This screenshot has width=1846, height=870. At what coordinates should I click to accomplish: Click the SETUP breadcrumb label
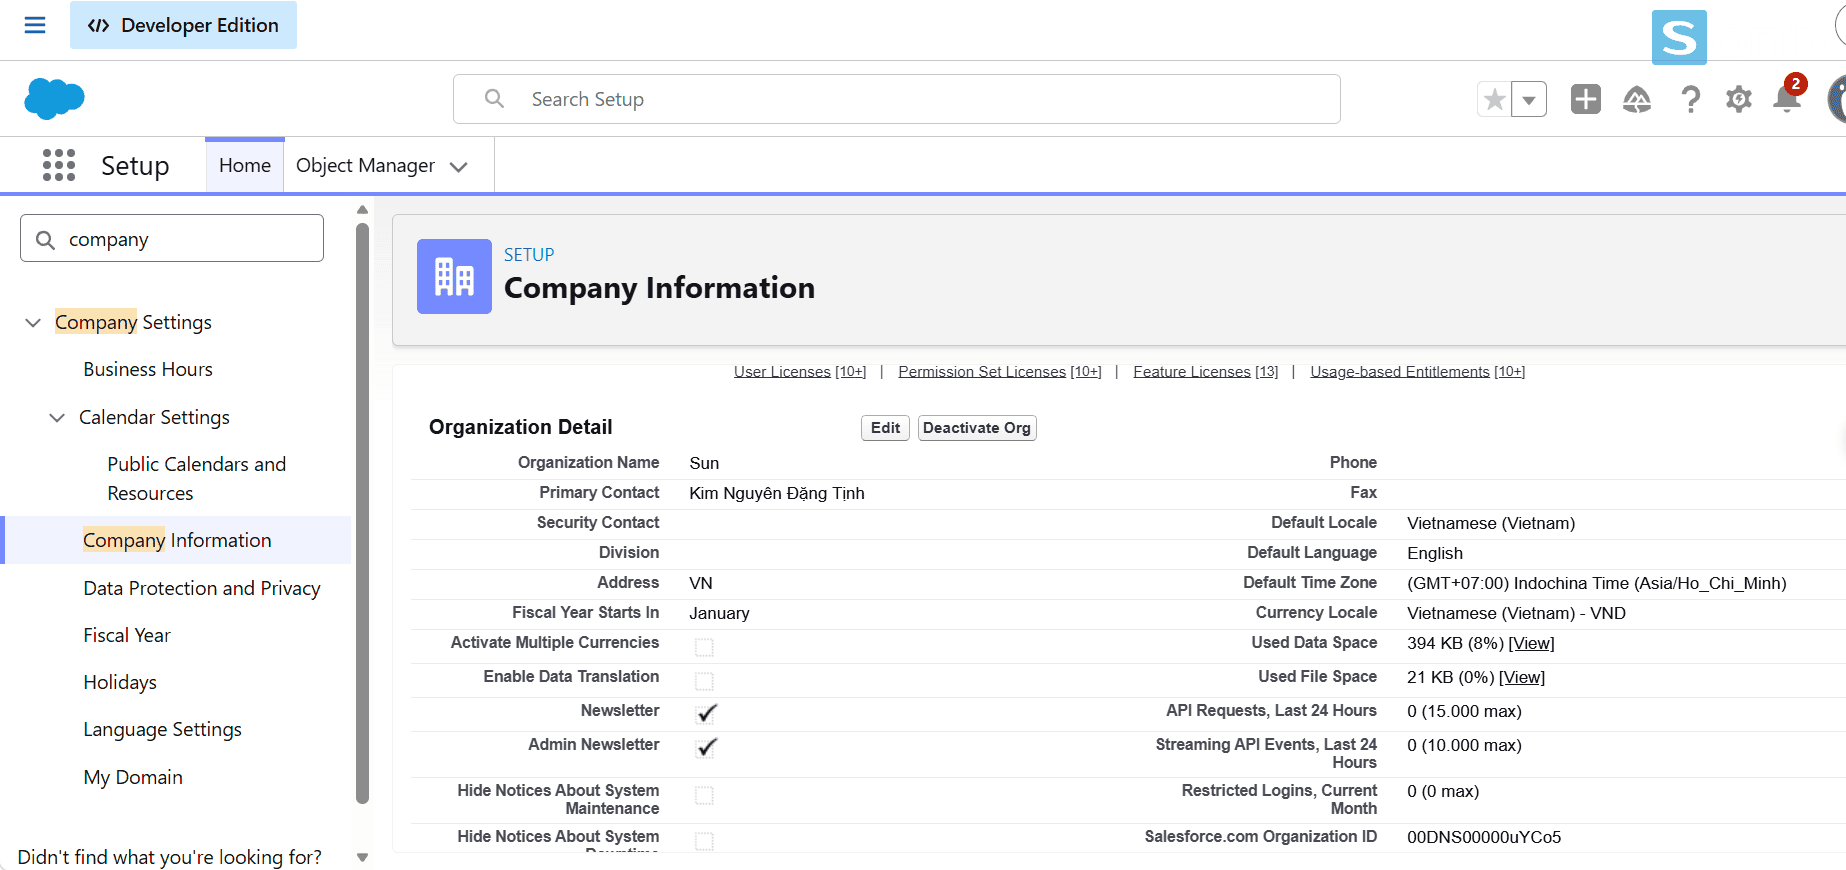[x=529, y=255]
